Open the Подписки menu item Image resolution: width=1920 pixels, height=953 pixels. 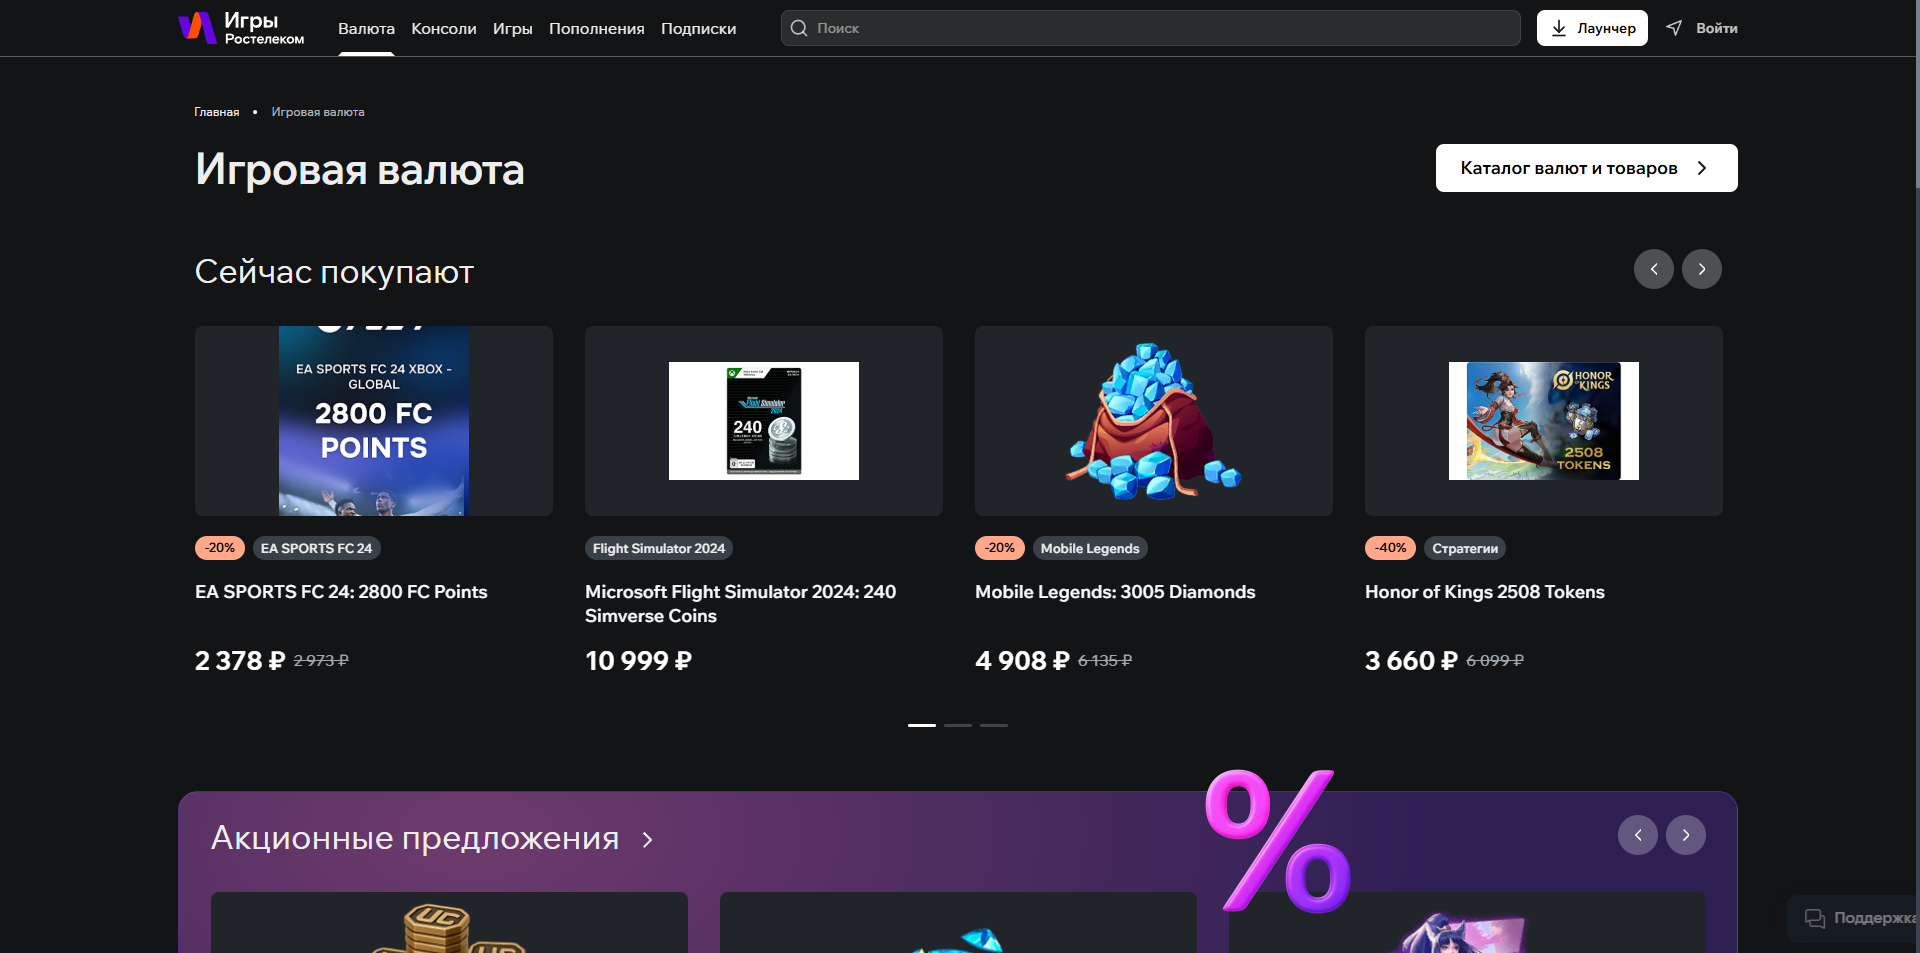(698, 28)
